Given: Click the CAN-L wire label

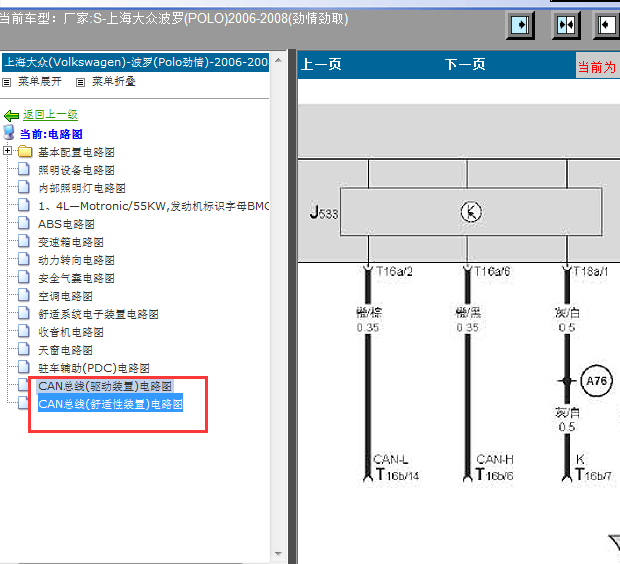Looking at the screenshot, I should 391,460.
